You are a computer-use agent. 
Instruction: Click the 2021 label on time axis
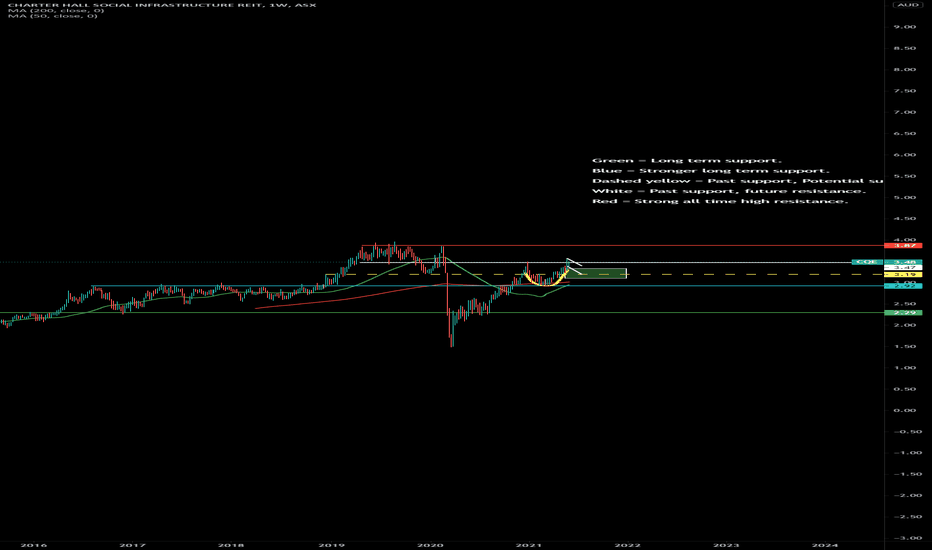click(x=529, y=545)
